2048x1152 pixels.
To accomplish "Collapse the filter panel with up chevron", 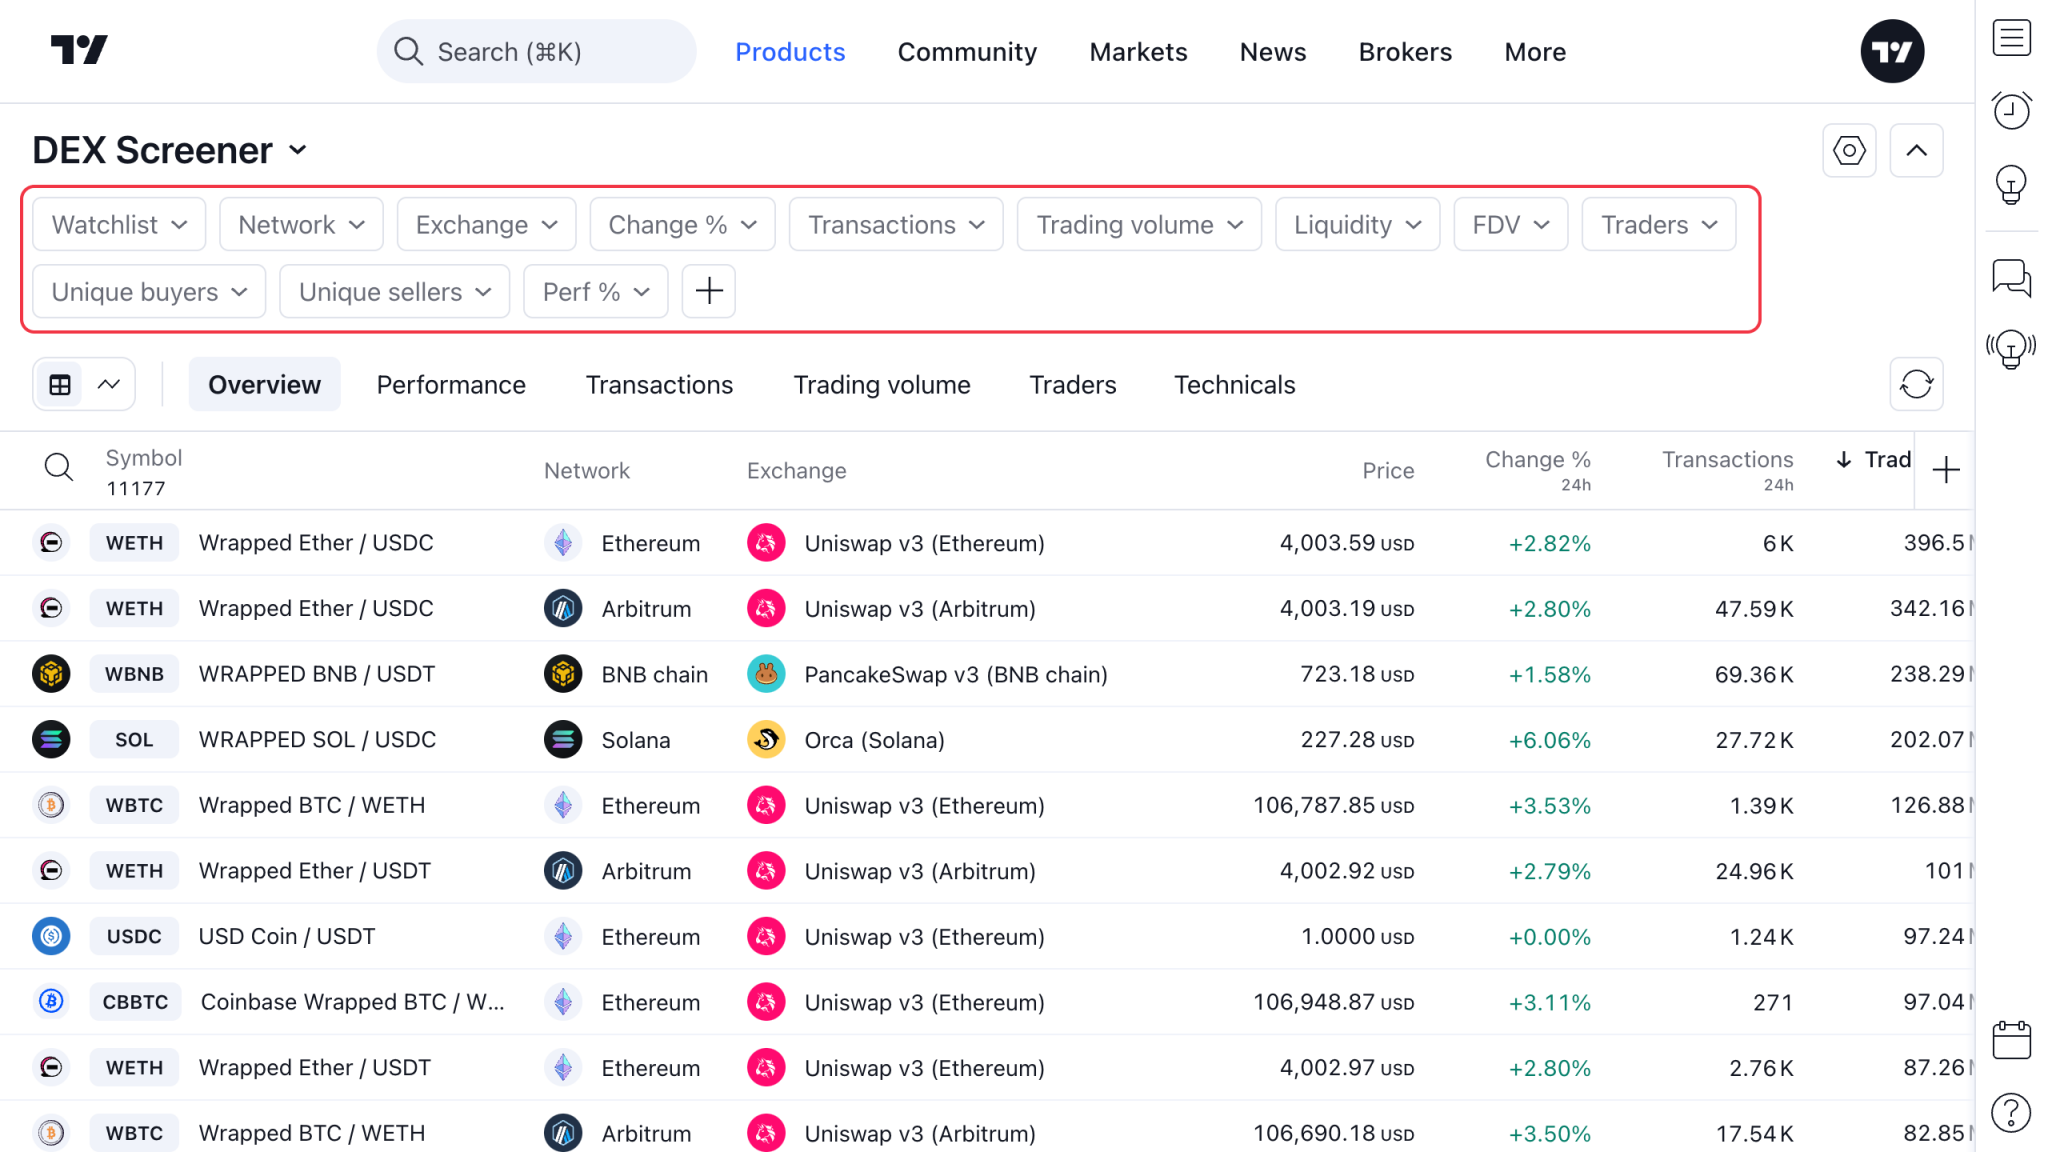I will pos(1916,151).
